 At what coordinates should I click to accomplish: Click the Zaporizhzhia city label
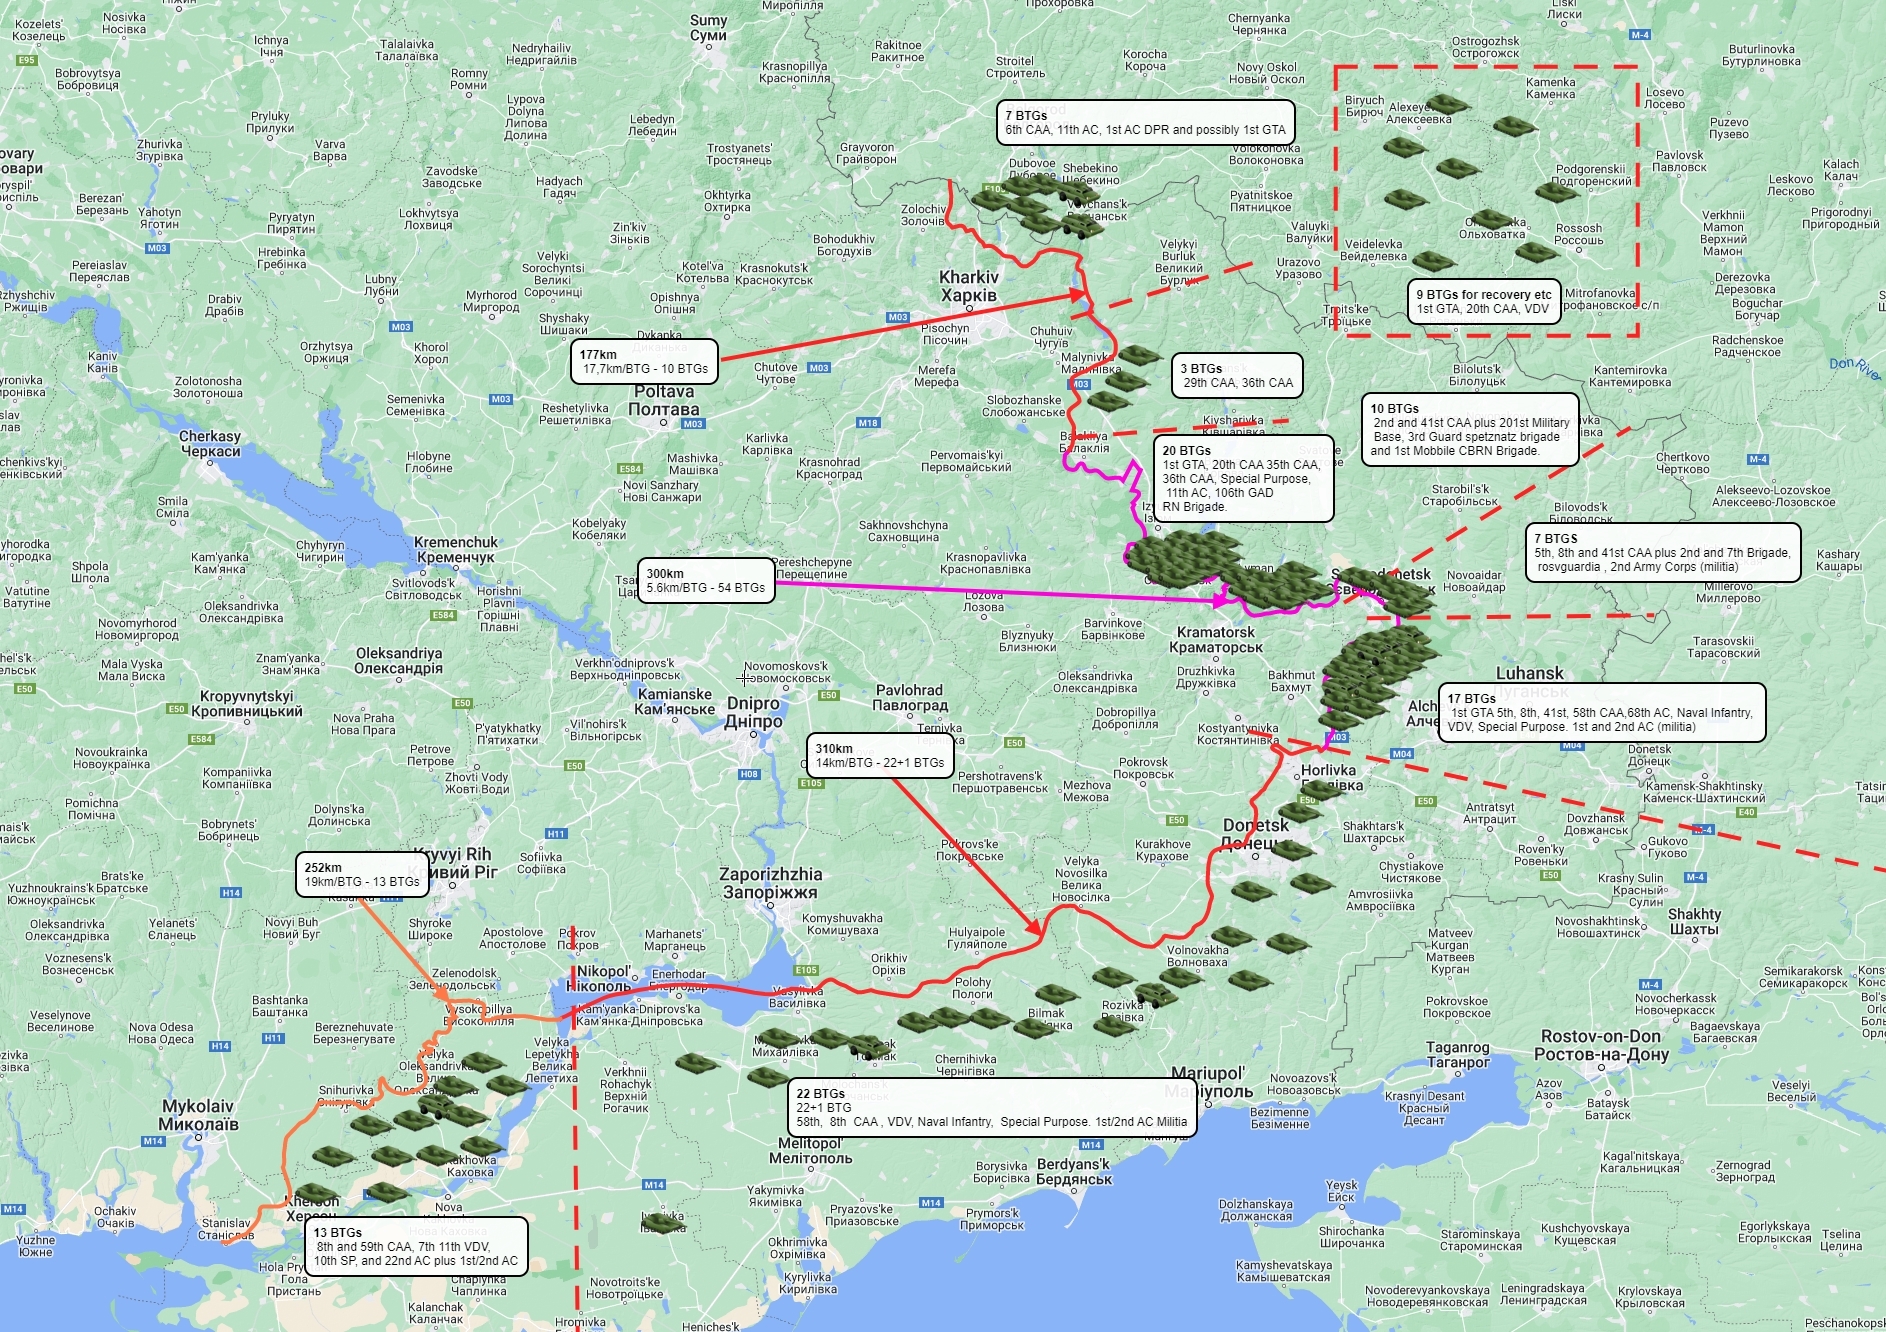(x=770, y=883)
